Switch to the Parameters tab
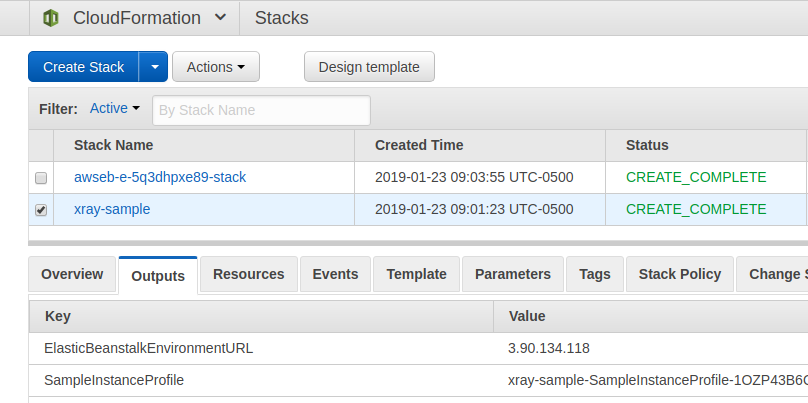This screenshot has height=403, width=808. pos(513,274)
